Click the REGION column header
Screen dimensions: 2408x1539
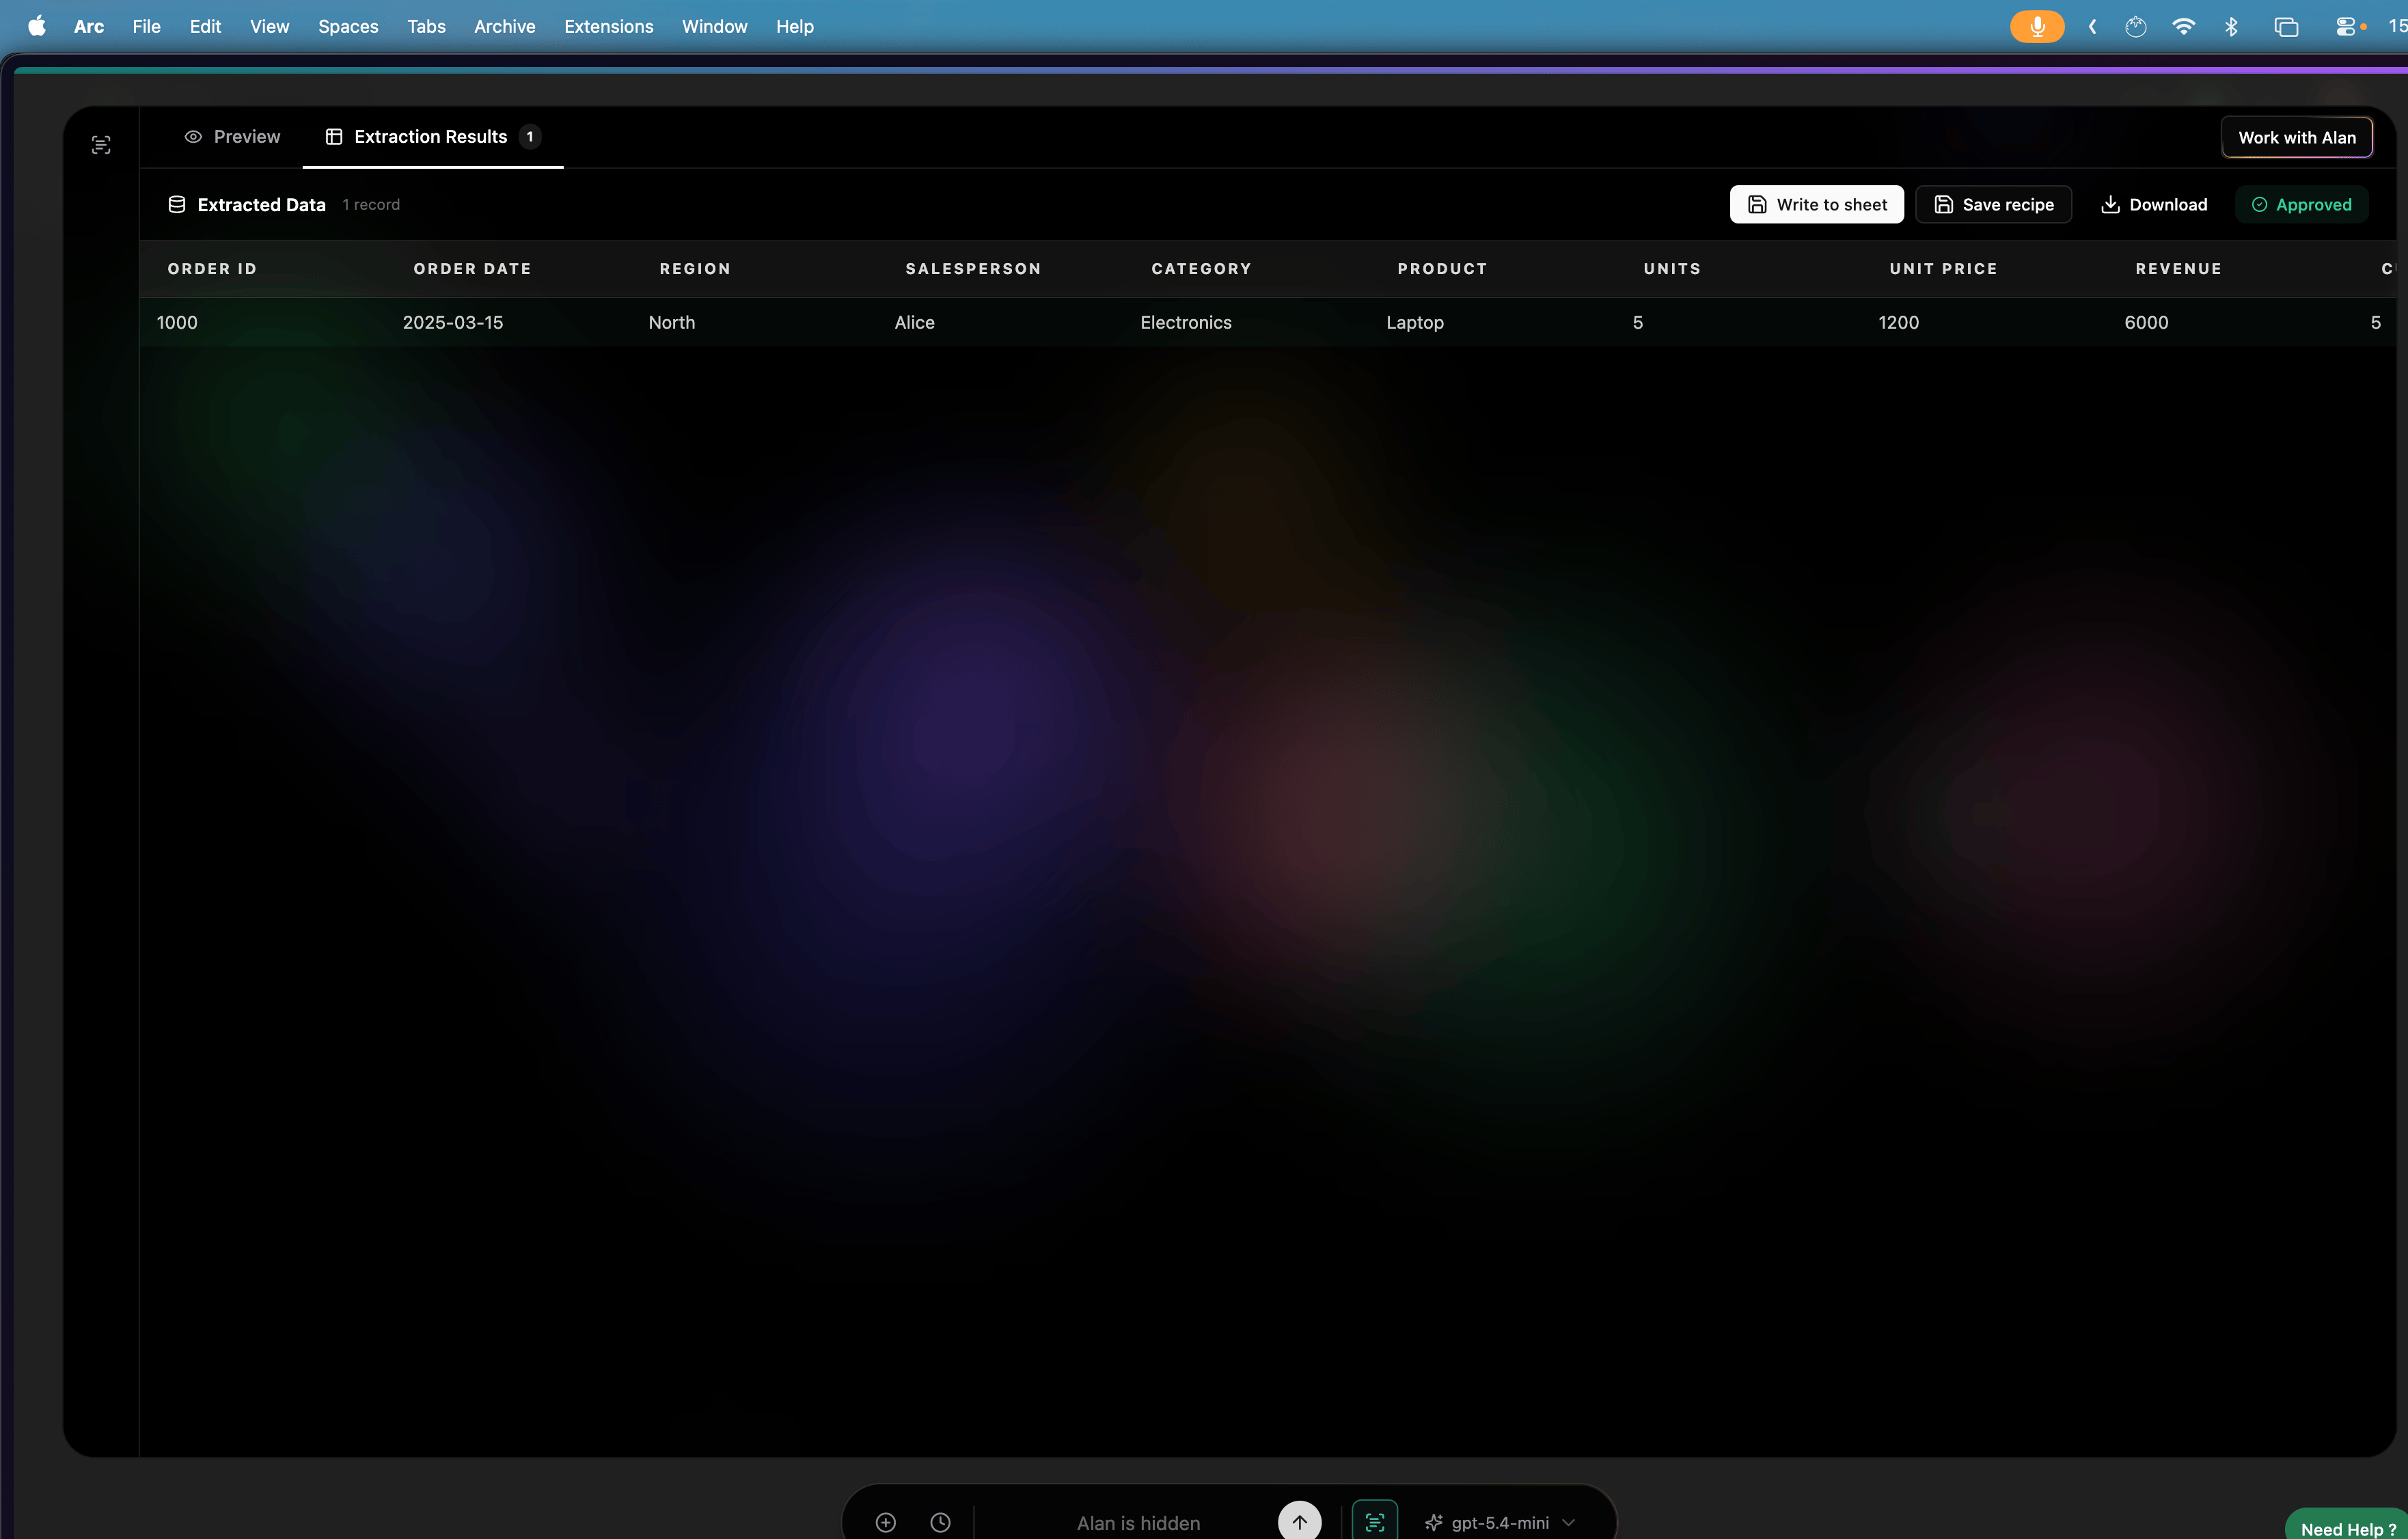[695, 269]
